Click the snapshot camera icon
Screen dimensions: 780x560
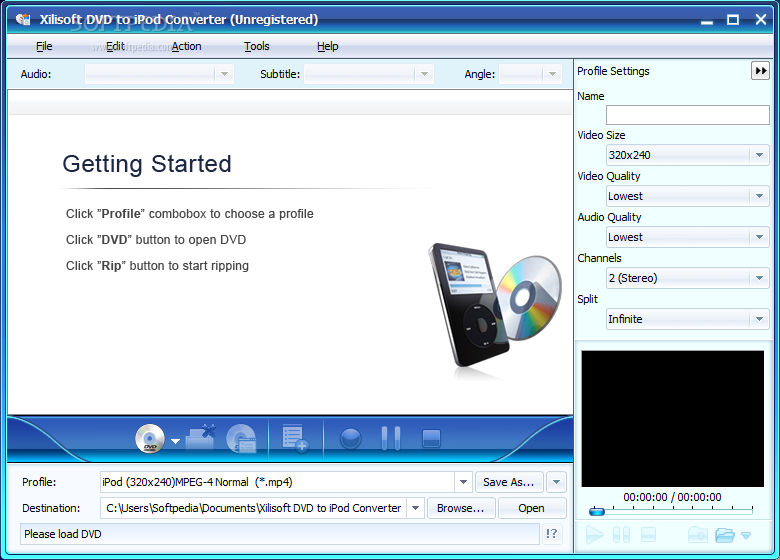coord(698,535)
